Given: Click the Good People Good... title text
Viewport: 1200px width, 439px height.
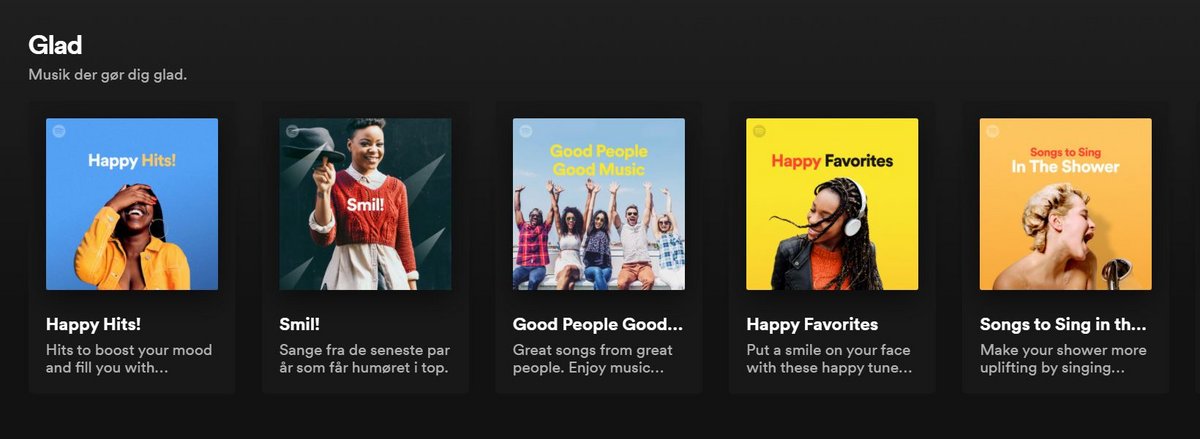Looking at the screenshot, I should [x=598, y=324].
